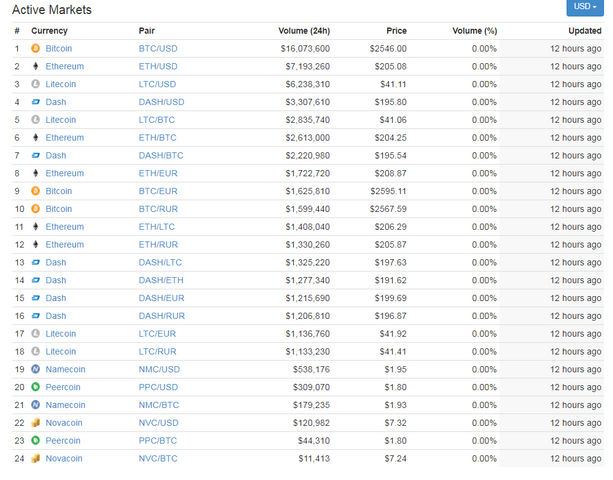Screen dimensions: 613x480
Task: Click the $11,413 volume value
Action: tap(314, 458)
